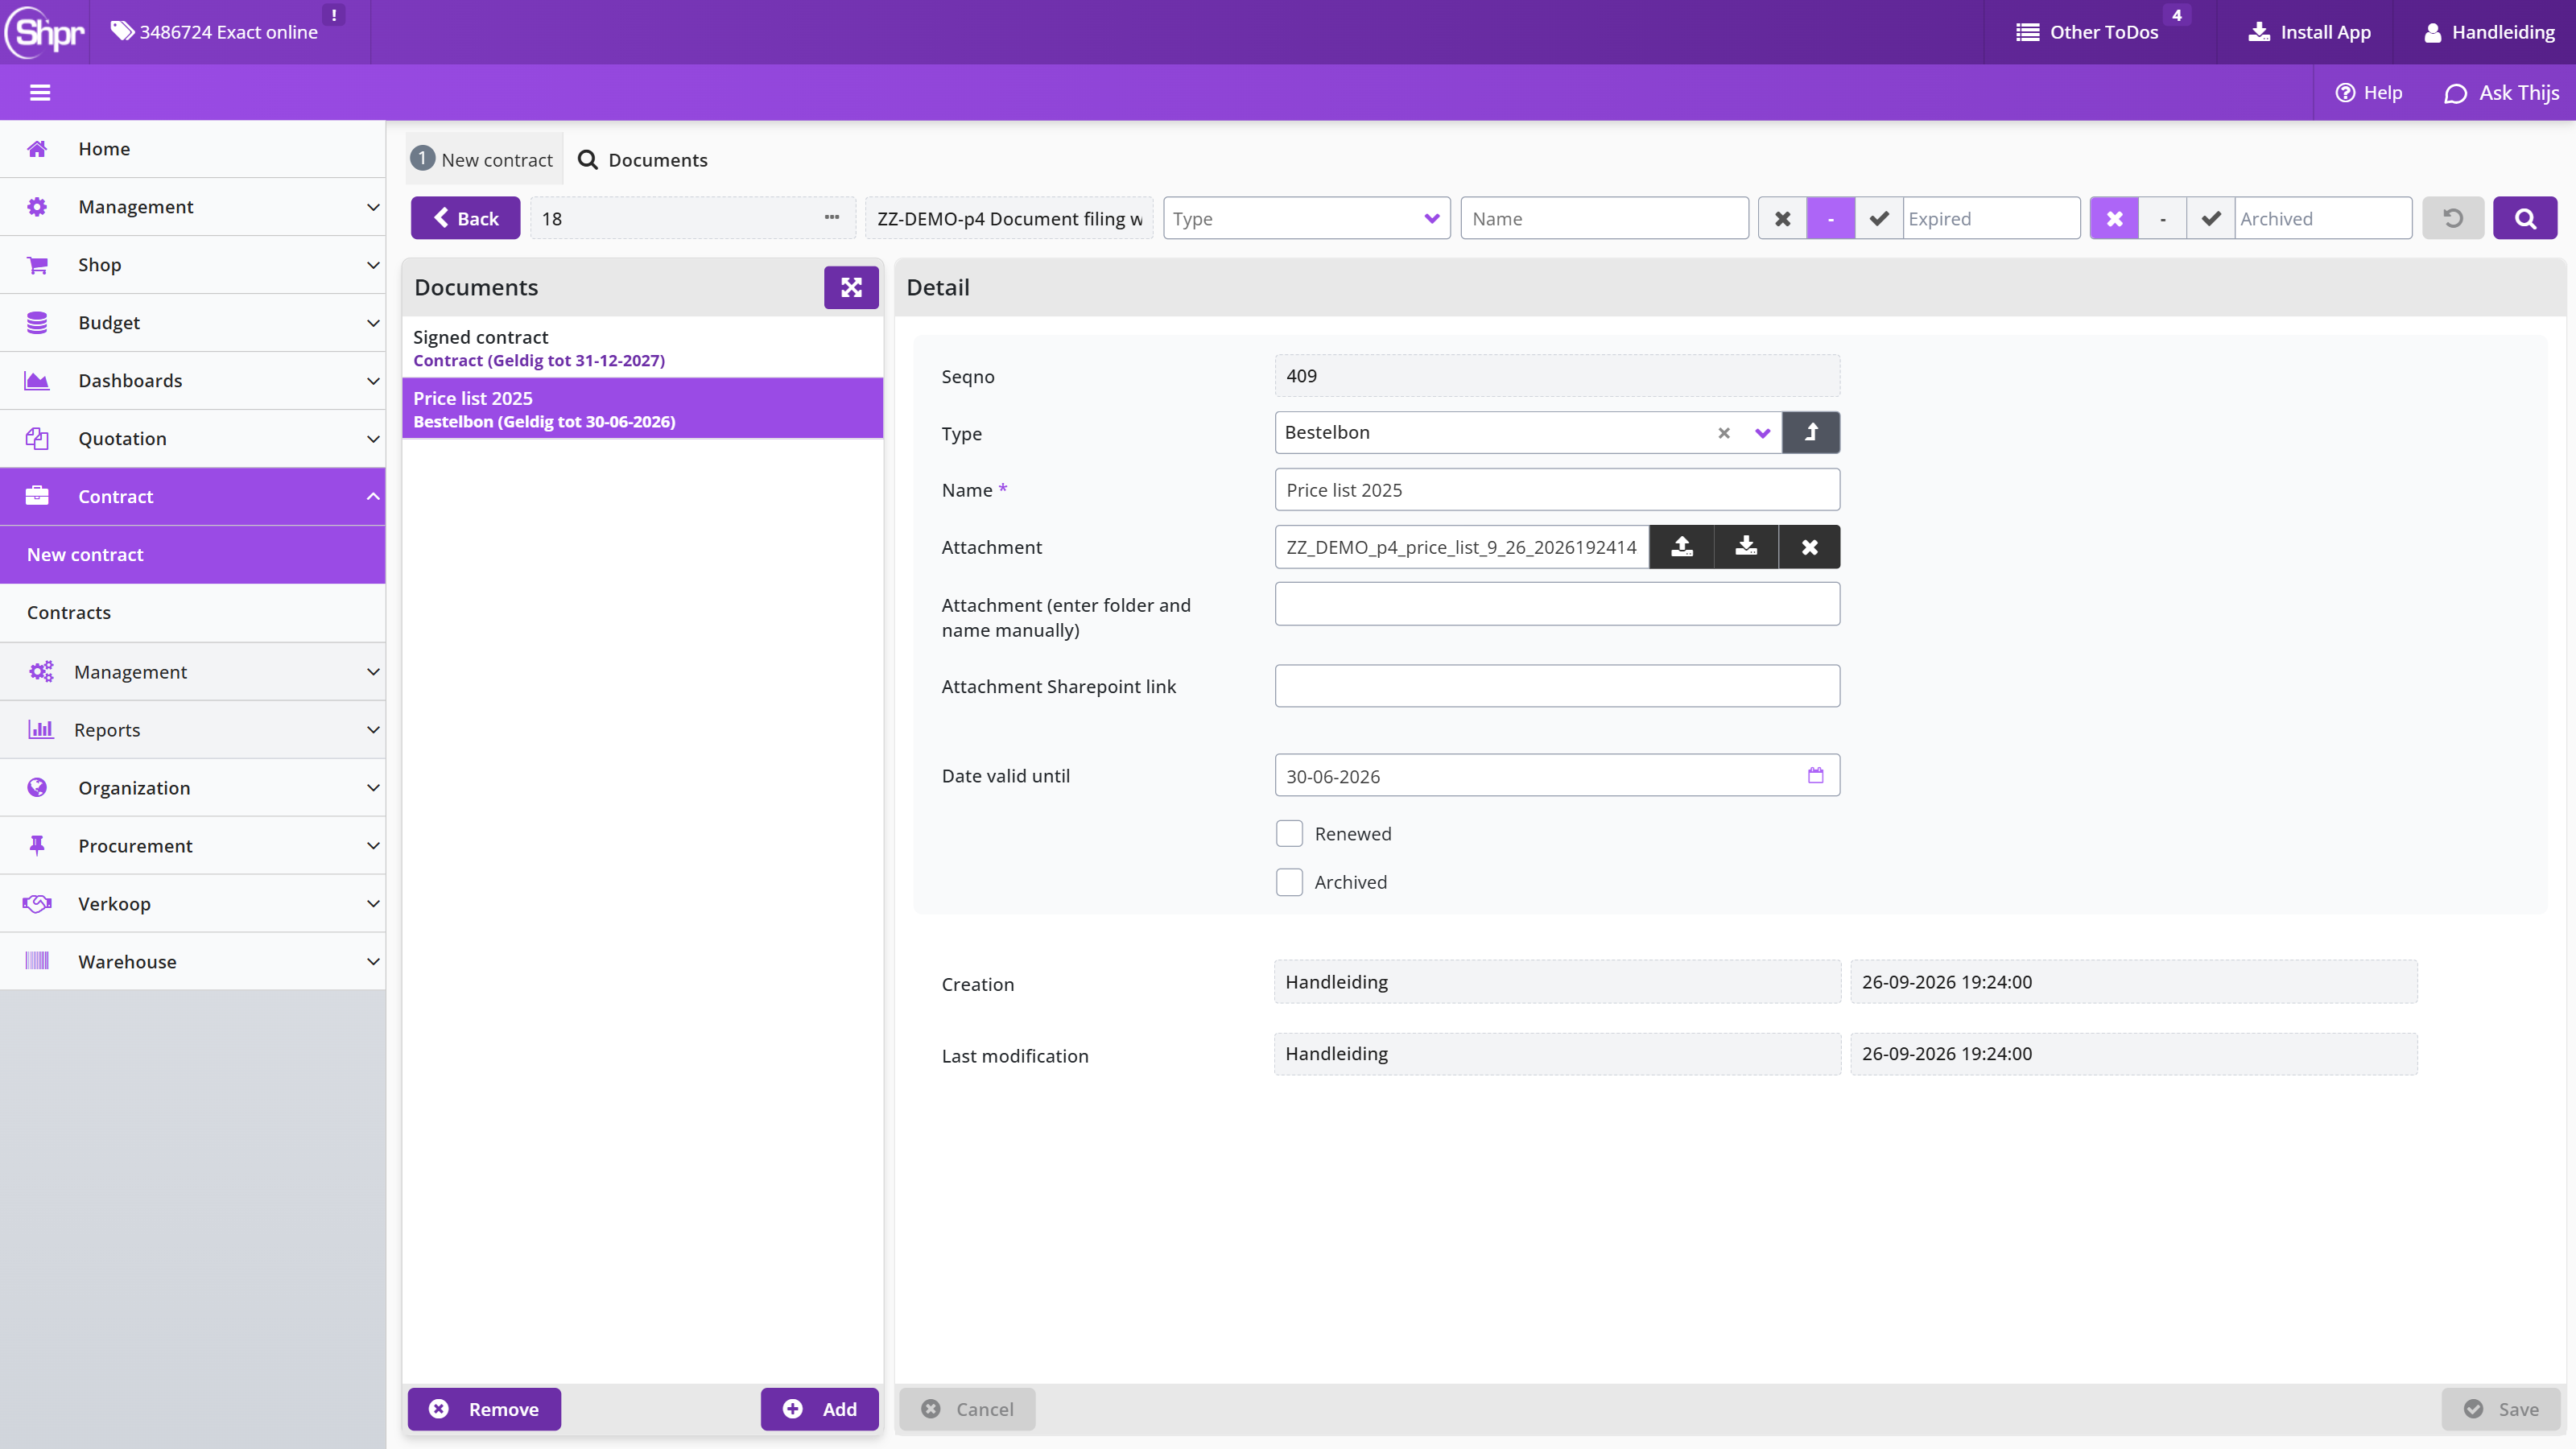2576x1449 pixels.
Task: Click the Cancel button
Action: (x=967, y=1409)
